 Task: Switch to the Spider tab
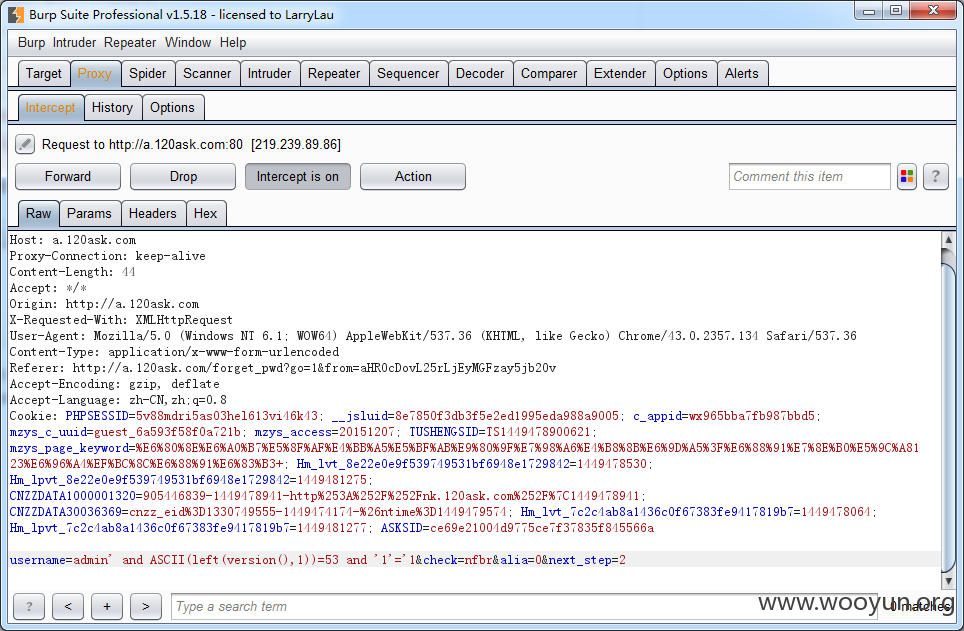tap(148, 74)
